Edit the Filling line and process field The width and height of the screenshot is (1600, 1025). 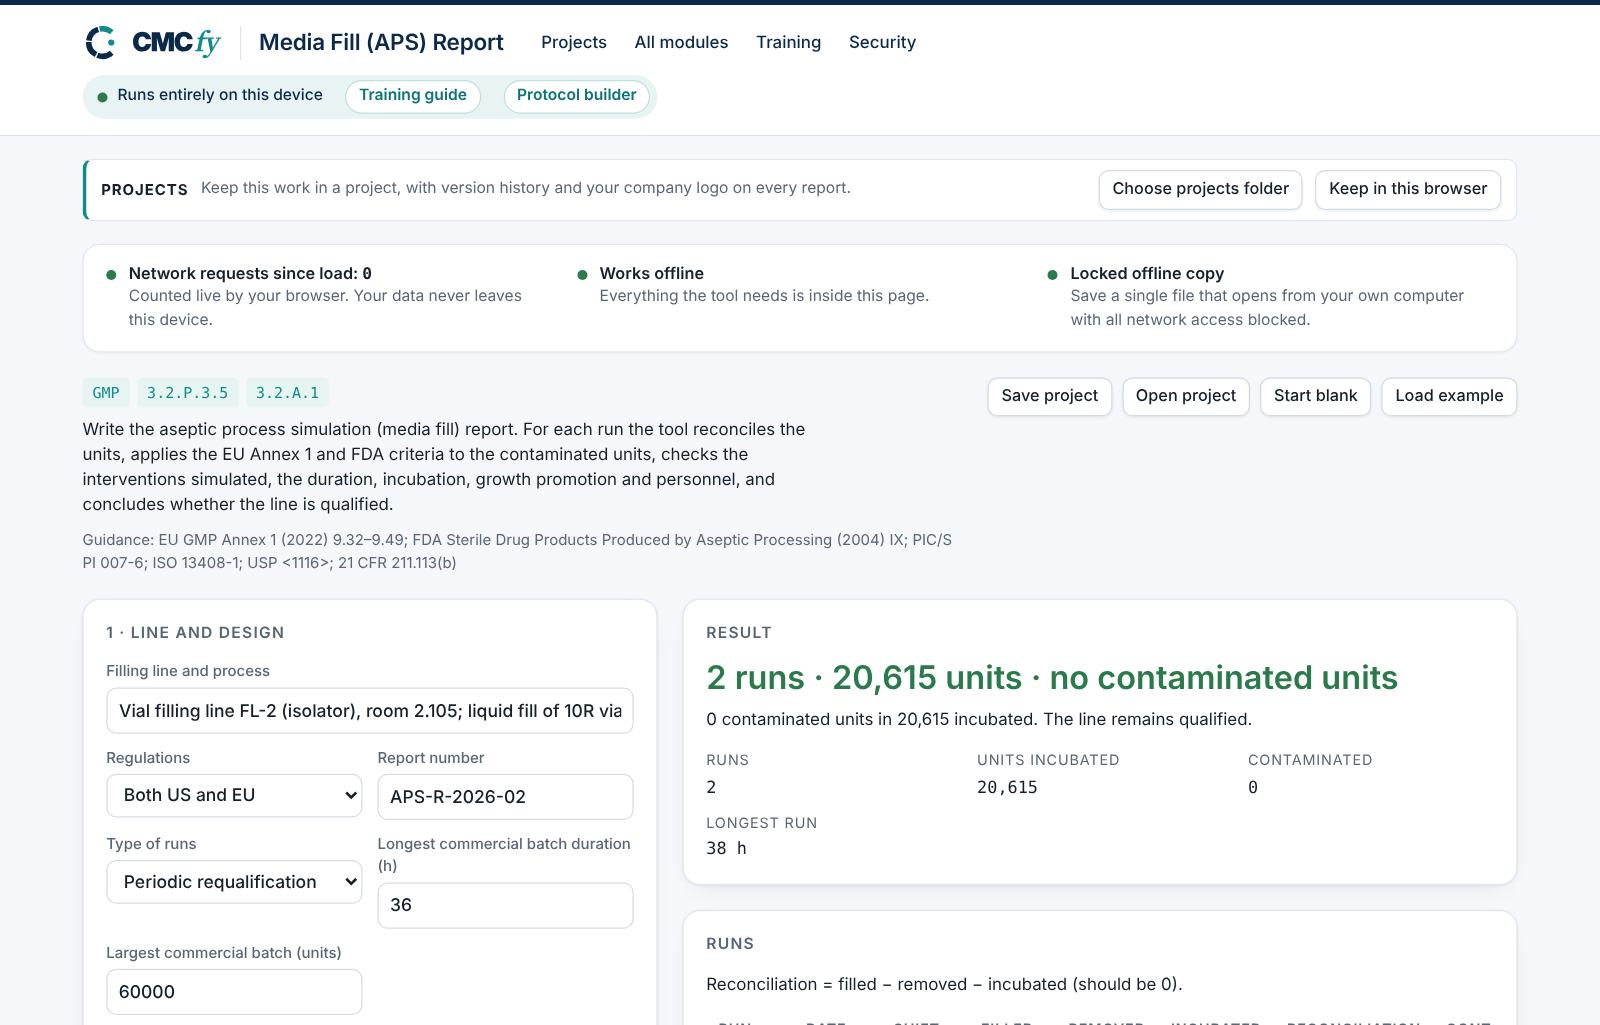(x=370, y=711)
